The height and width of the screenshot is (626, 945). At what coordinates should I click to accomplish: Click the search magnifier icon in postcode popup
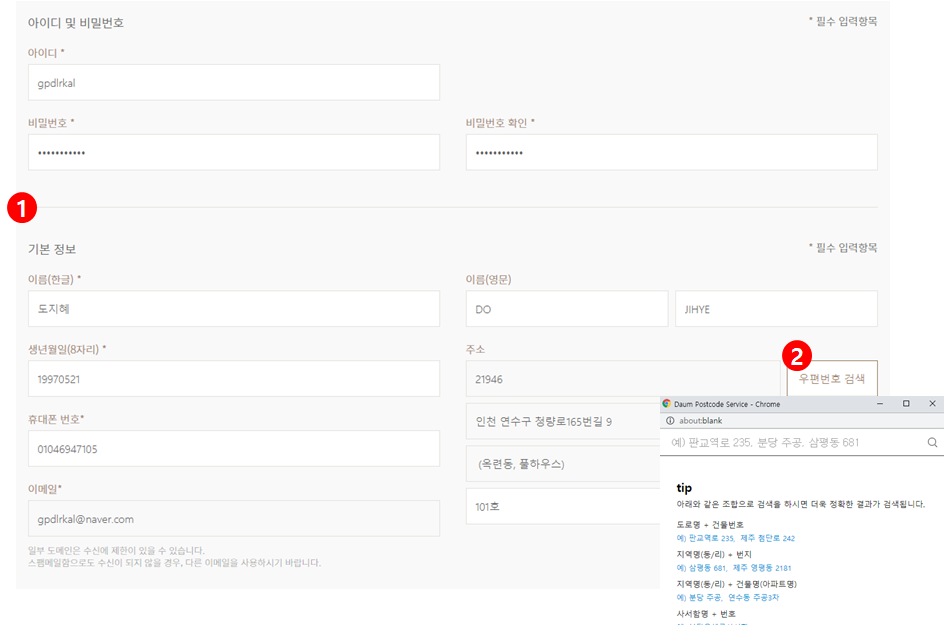click(x=932, y=442)
